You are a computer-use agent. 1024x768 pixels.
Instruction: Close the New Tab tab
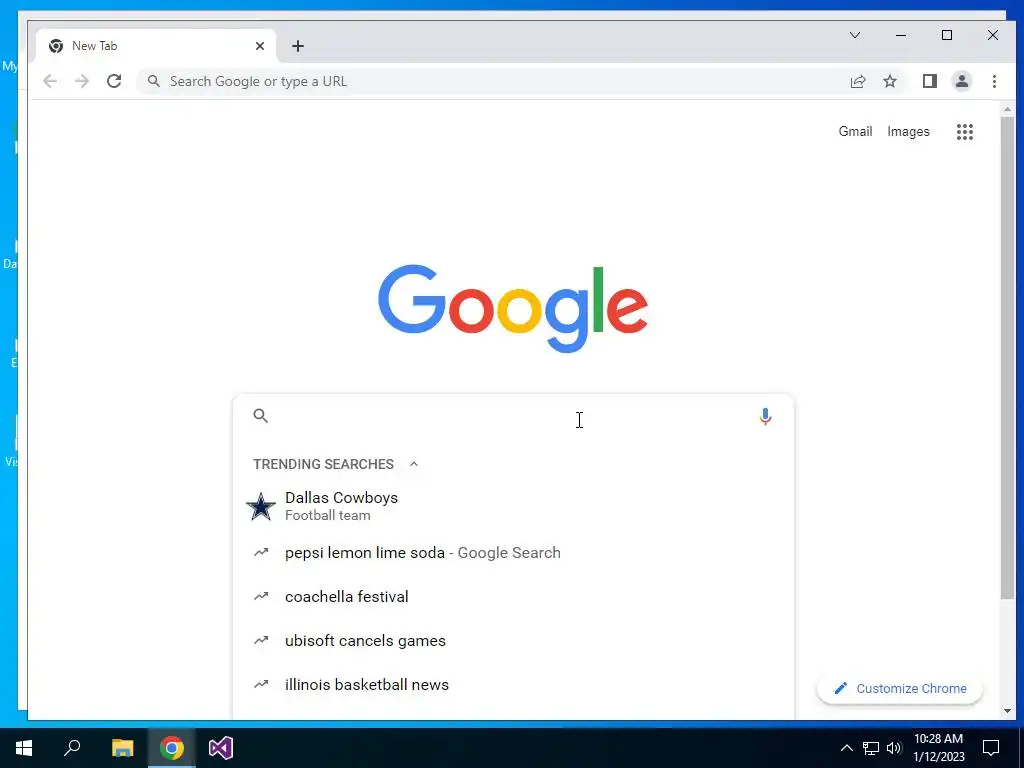tap(260, 46)
